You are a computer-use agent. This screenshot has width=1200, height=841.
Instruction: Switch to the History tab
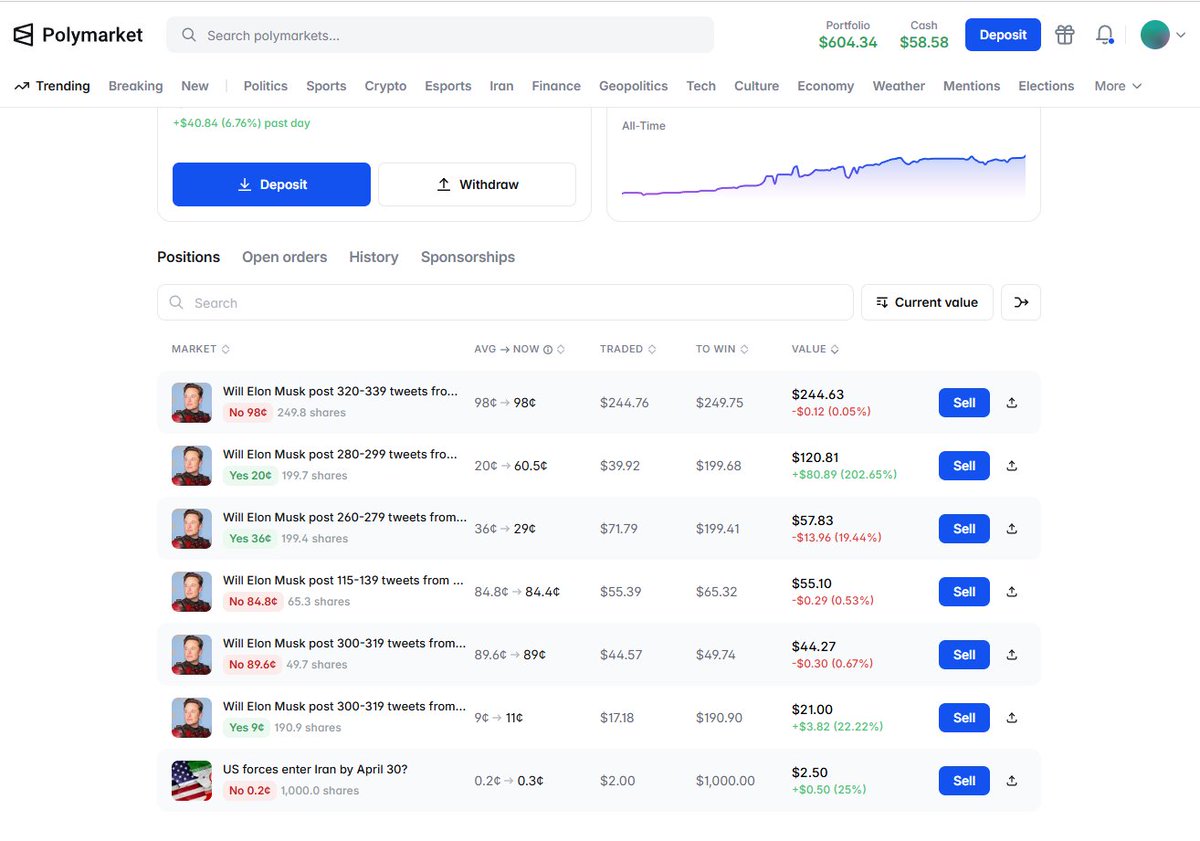pos(374,257)
